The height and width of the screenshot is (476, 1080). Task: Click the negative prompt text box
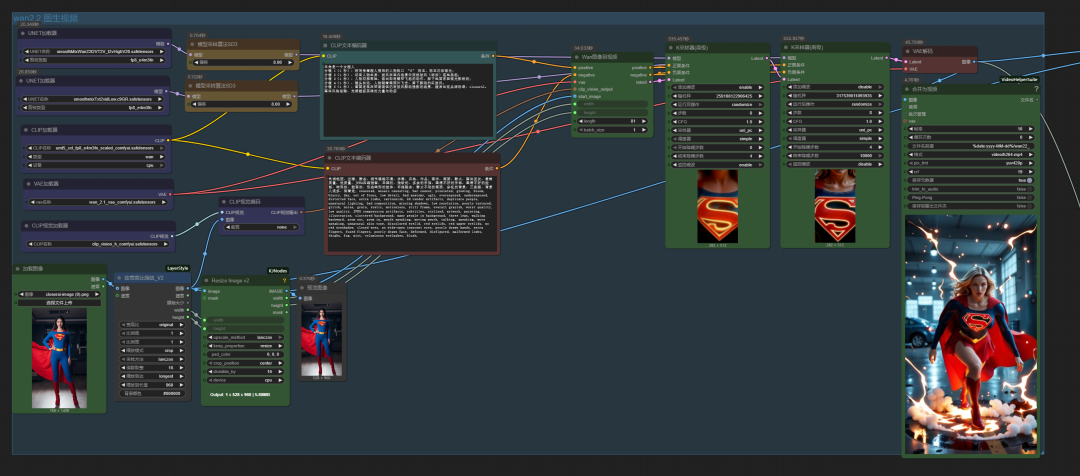[411, 208]
